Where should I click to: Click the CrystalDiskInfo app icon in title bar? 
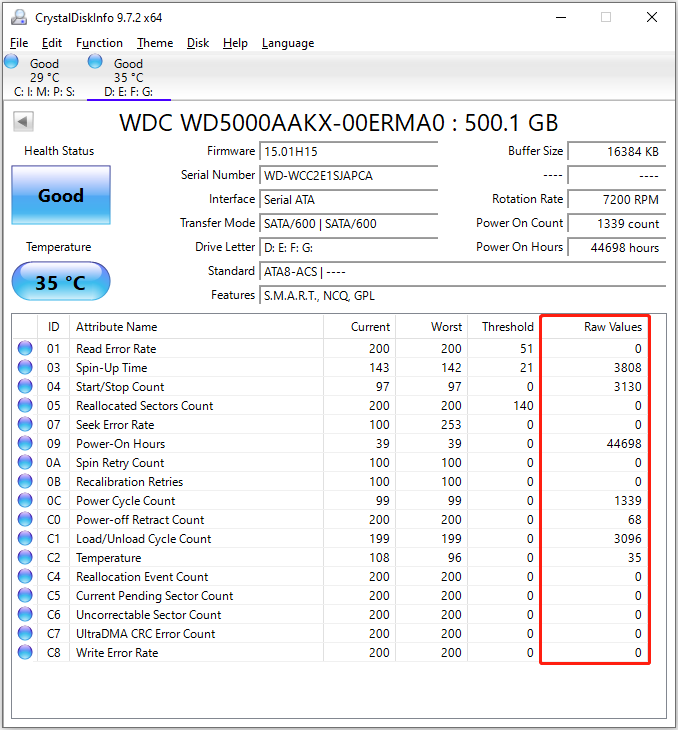[19, 18]
